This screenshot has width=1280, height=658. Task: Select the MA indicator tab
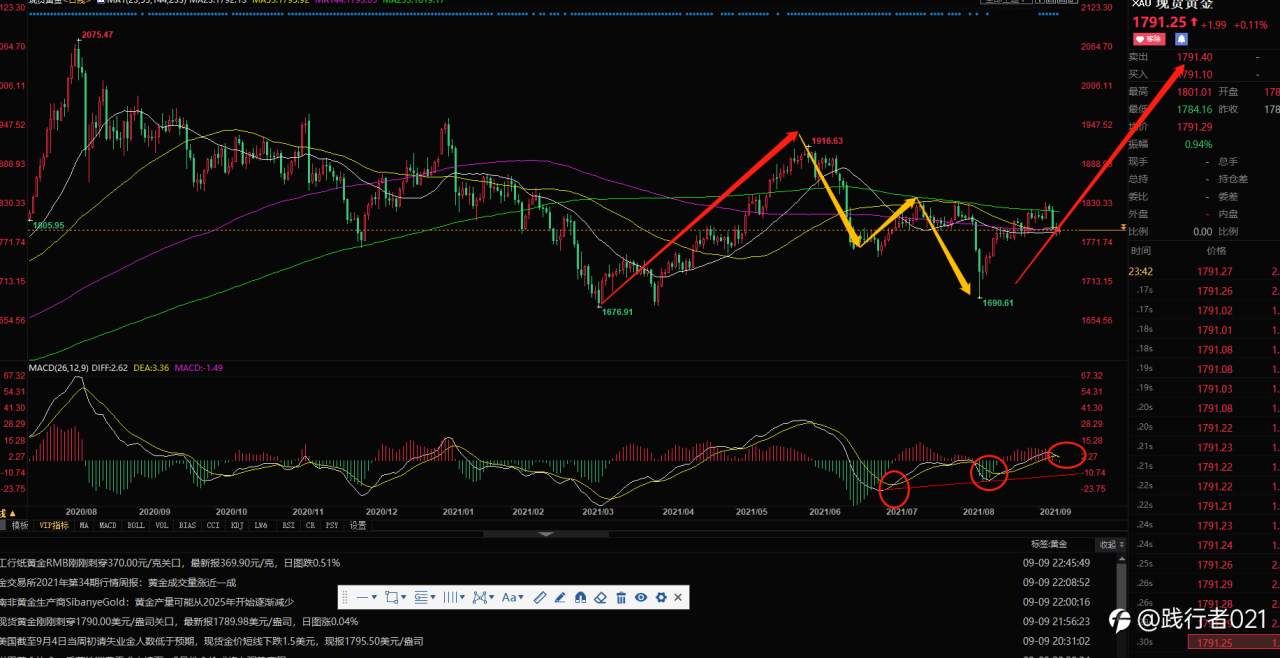pyautogui.click(x=84, y=524)
